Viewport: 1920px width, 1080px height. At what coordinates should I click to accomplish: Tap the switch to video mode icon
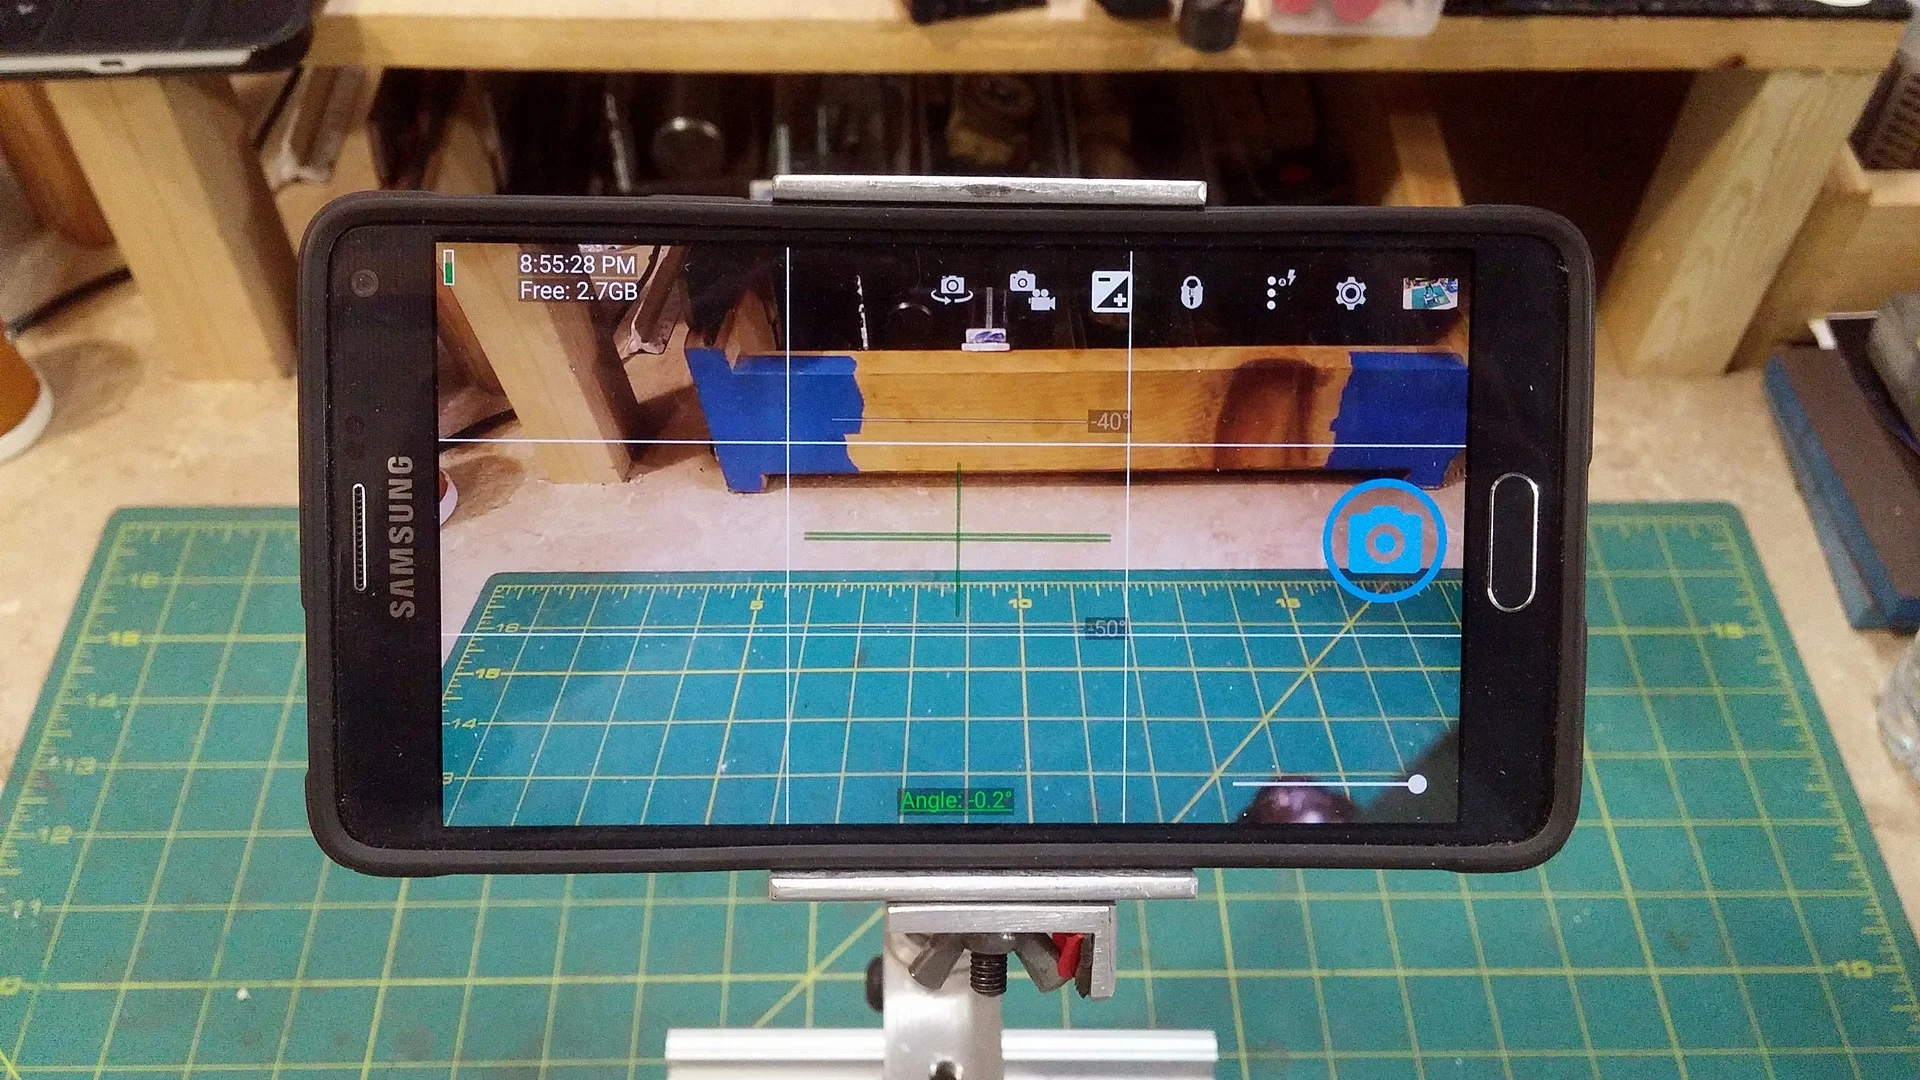click(x=1032, y=291)
